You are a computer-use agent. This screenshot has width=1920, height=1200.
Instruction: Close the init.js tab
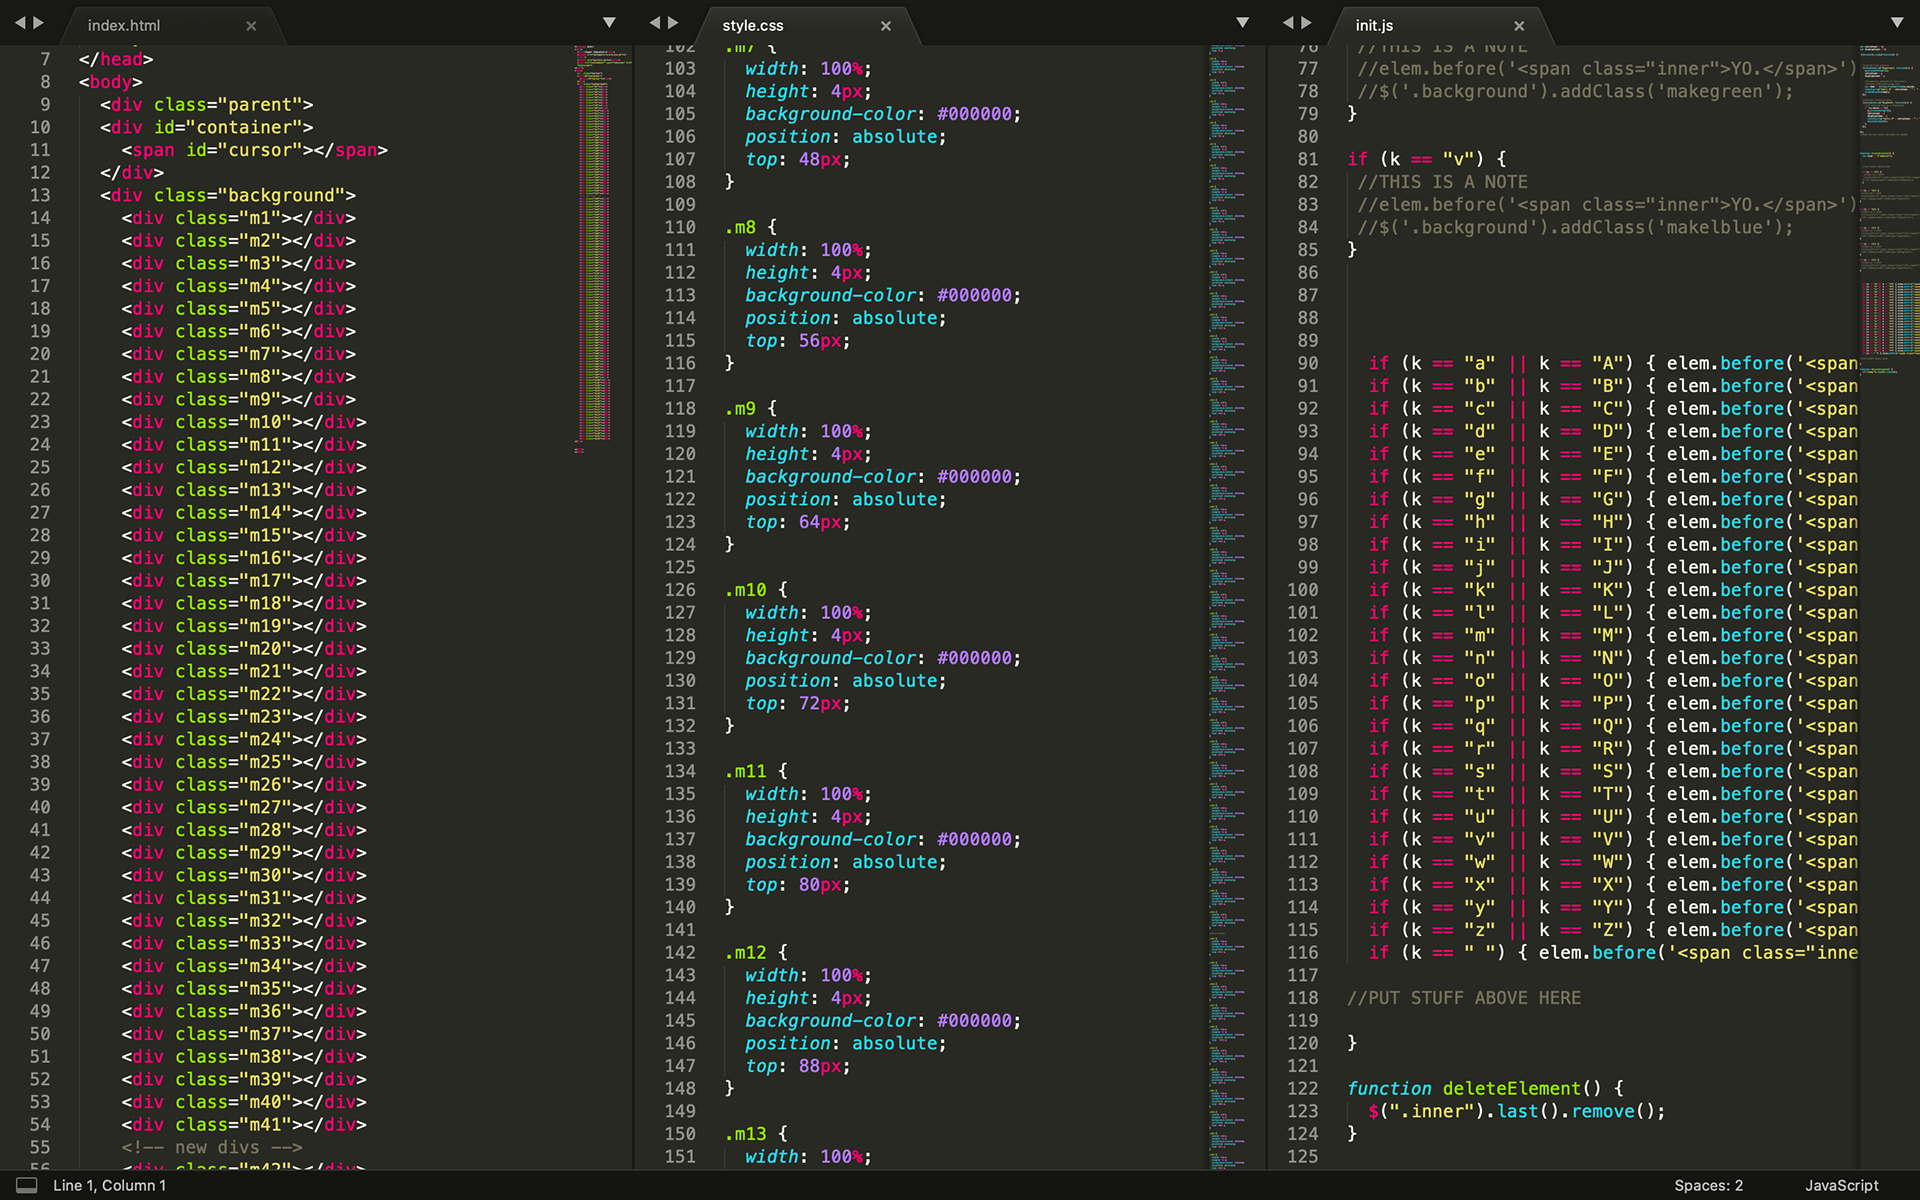click(x=1519, y=26)
